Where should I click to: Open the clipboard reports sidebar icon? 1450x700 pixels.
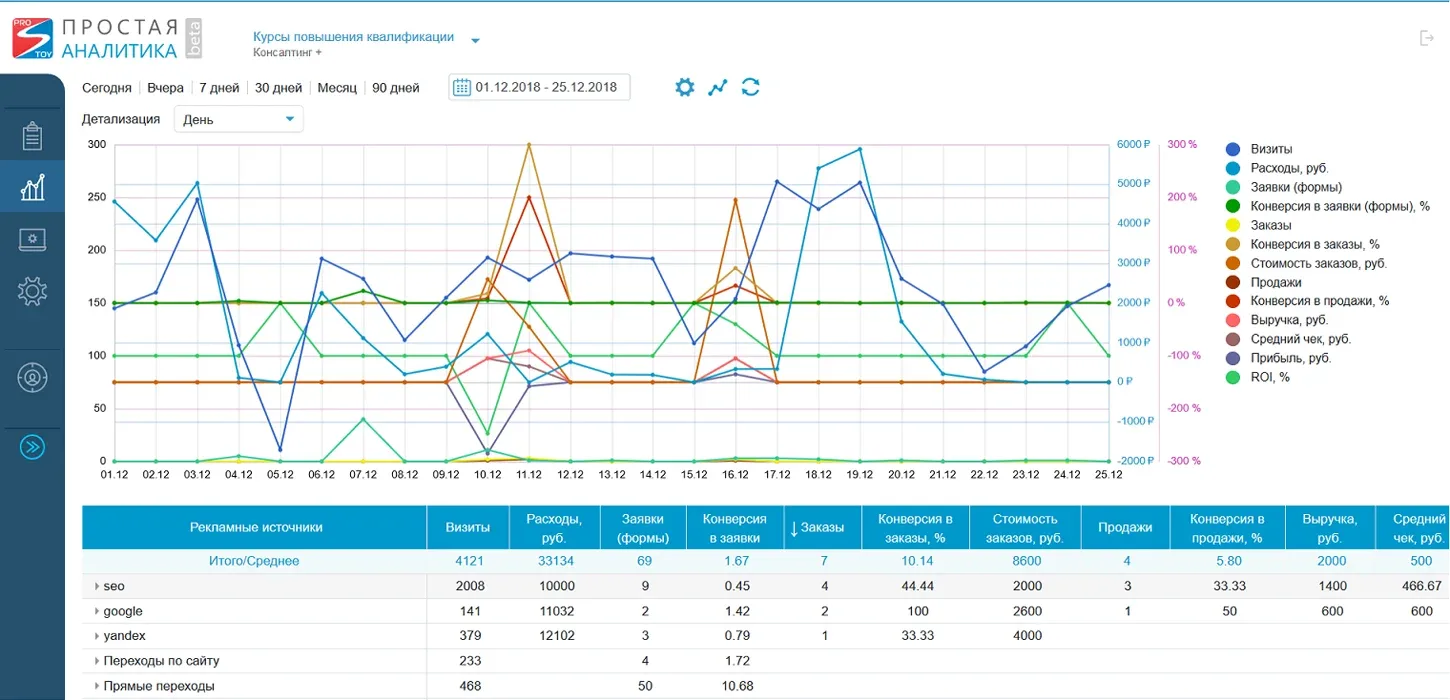[32, 136]
